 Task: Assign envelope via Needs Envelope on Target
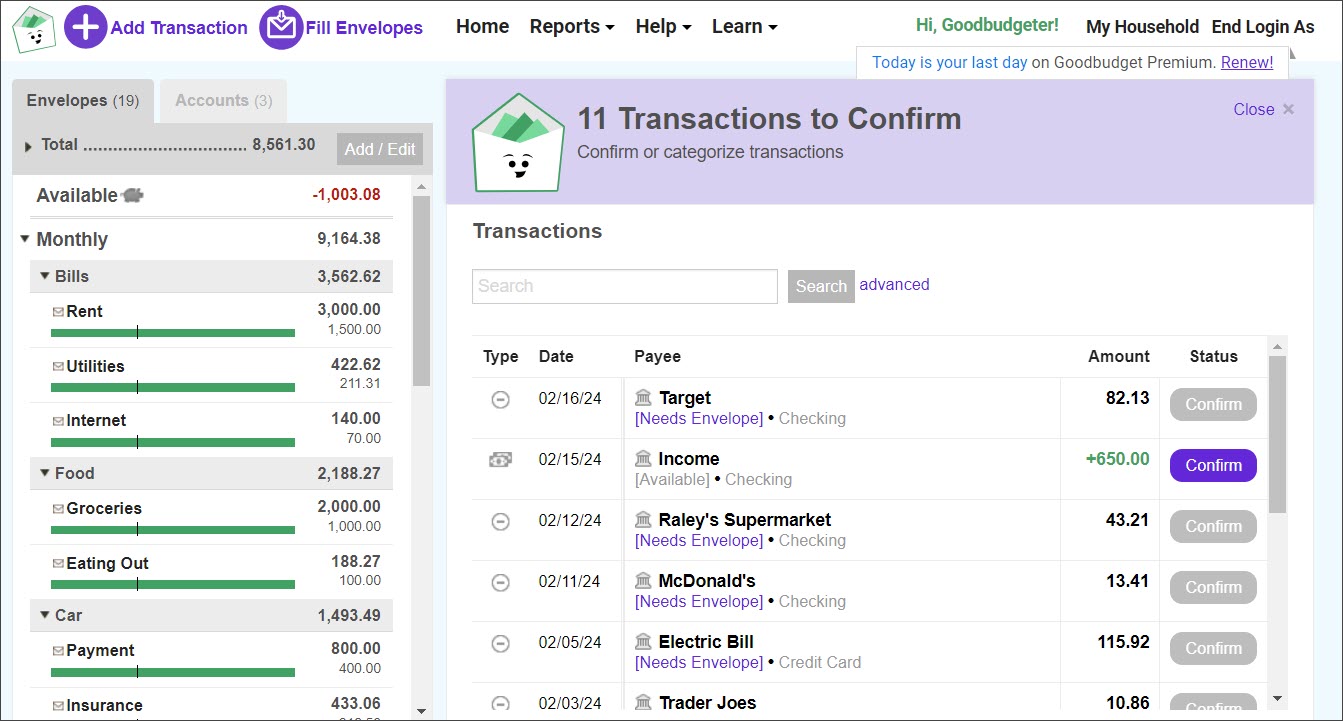coord(699,419)
